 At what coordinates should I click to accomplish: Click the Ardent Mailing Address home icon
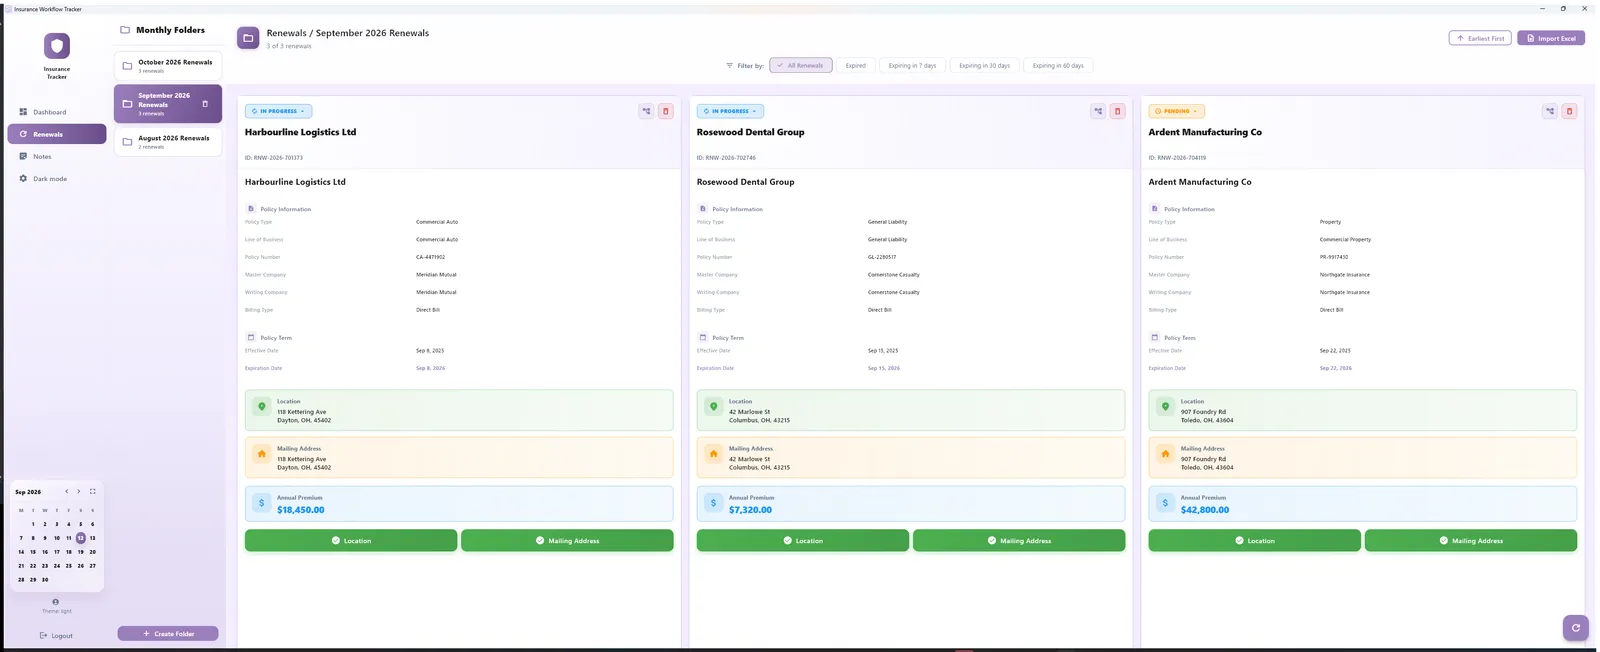click(1165, 454)
